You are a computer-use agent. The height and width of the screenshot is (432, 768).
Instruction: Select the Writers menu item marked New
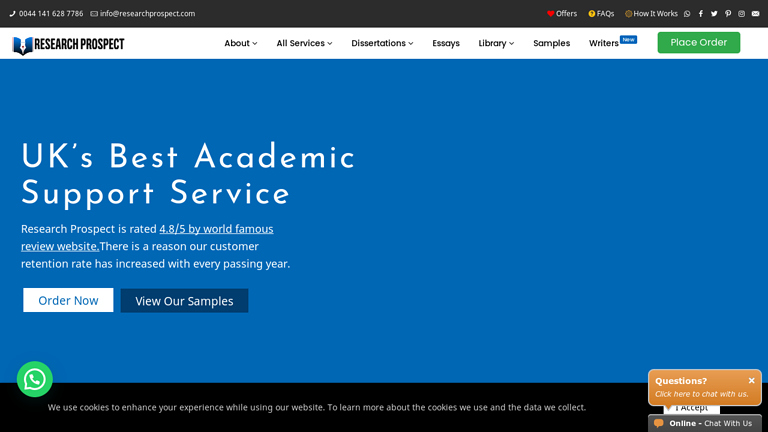click(x=604, y=43)
